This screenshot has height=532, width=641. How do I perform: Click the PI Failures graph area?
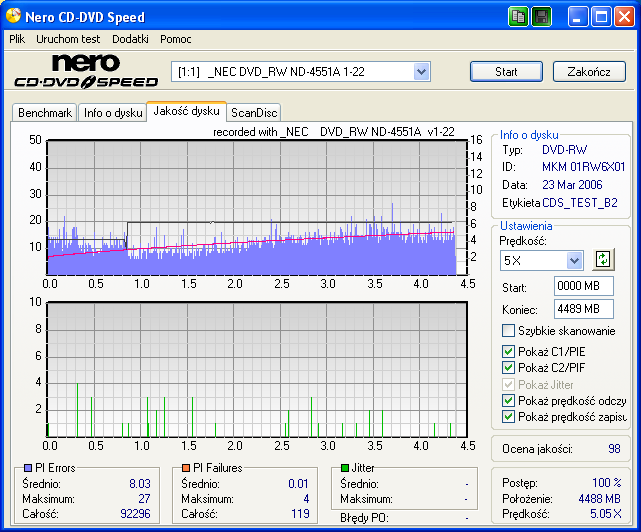[257, 369]
